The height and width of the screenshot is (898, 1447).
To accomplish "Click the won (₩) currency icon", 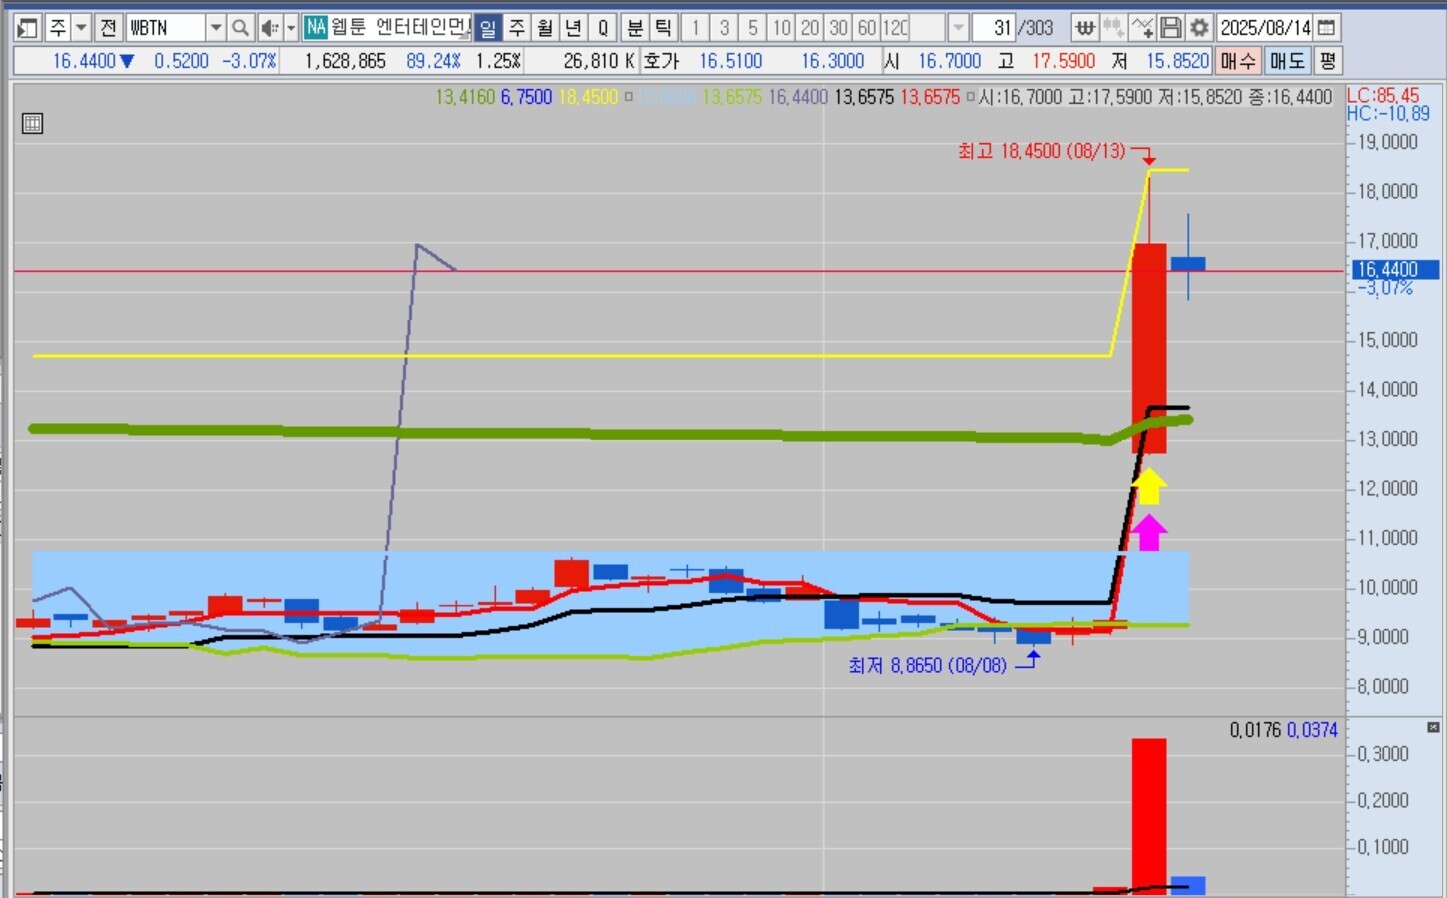I will coord(1085,28).
